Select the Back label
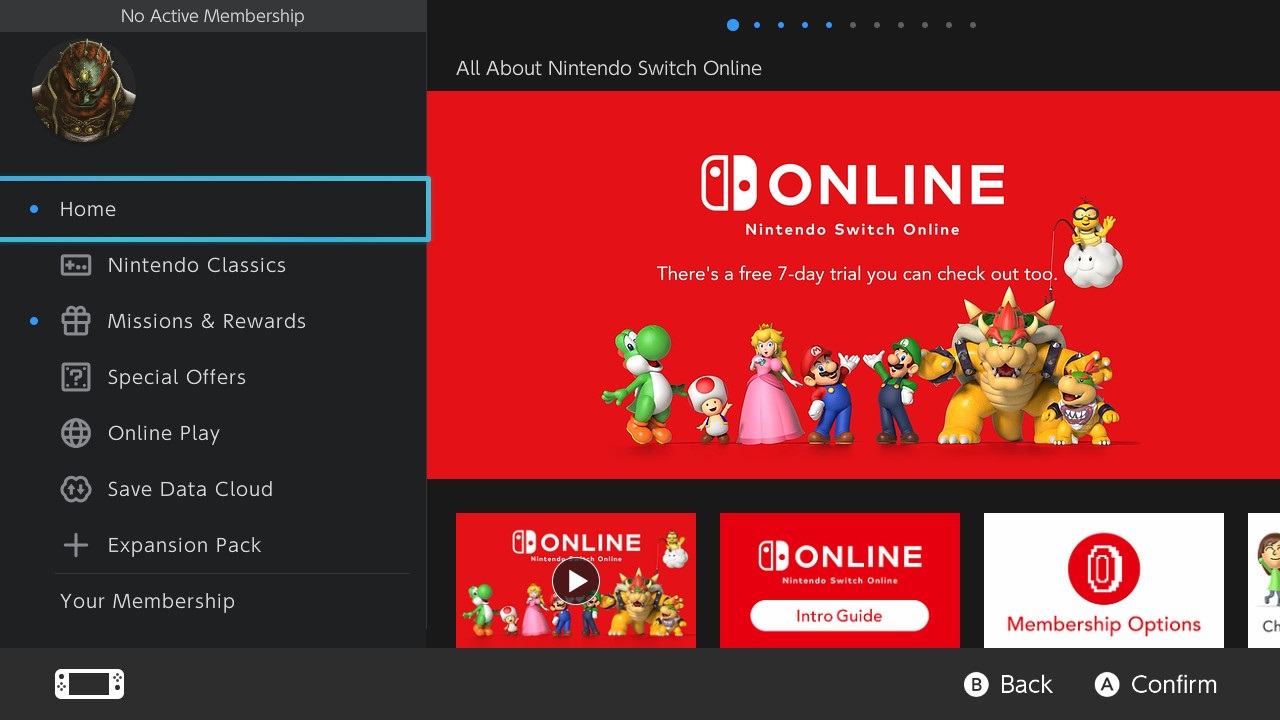Image resolution: width=1280 pixels, height=720 pixels. pyautogui.click(x=1026, y=684)
